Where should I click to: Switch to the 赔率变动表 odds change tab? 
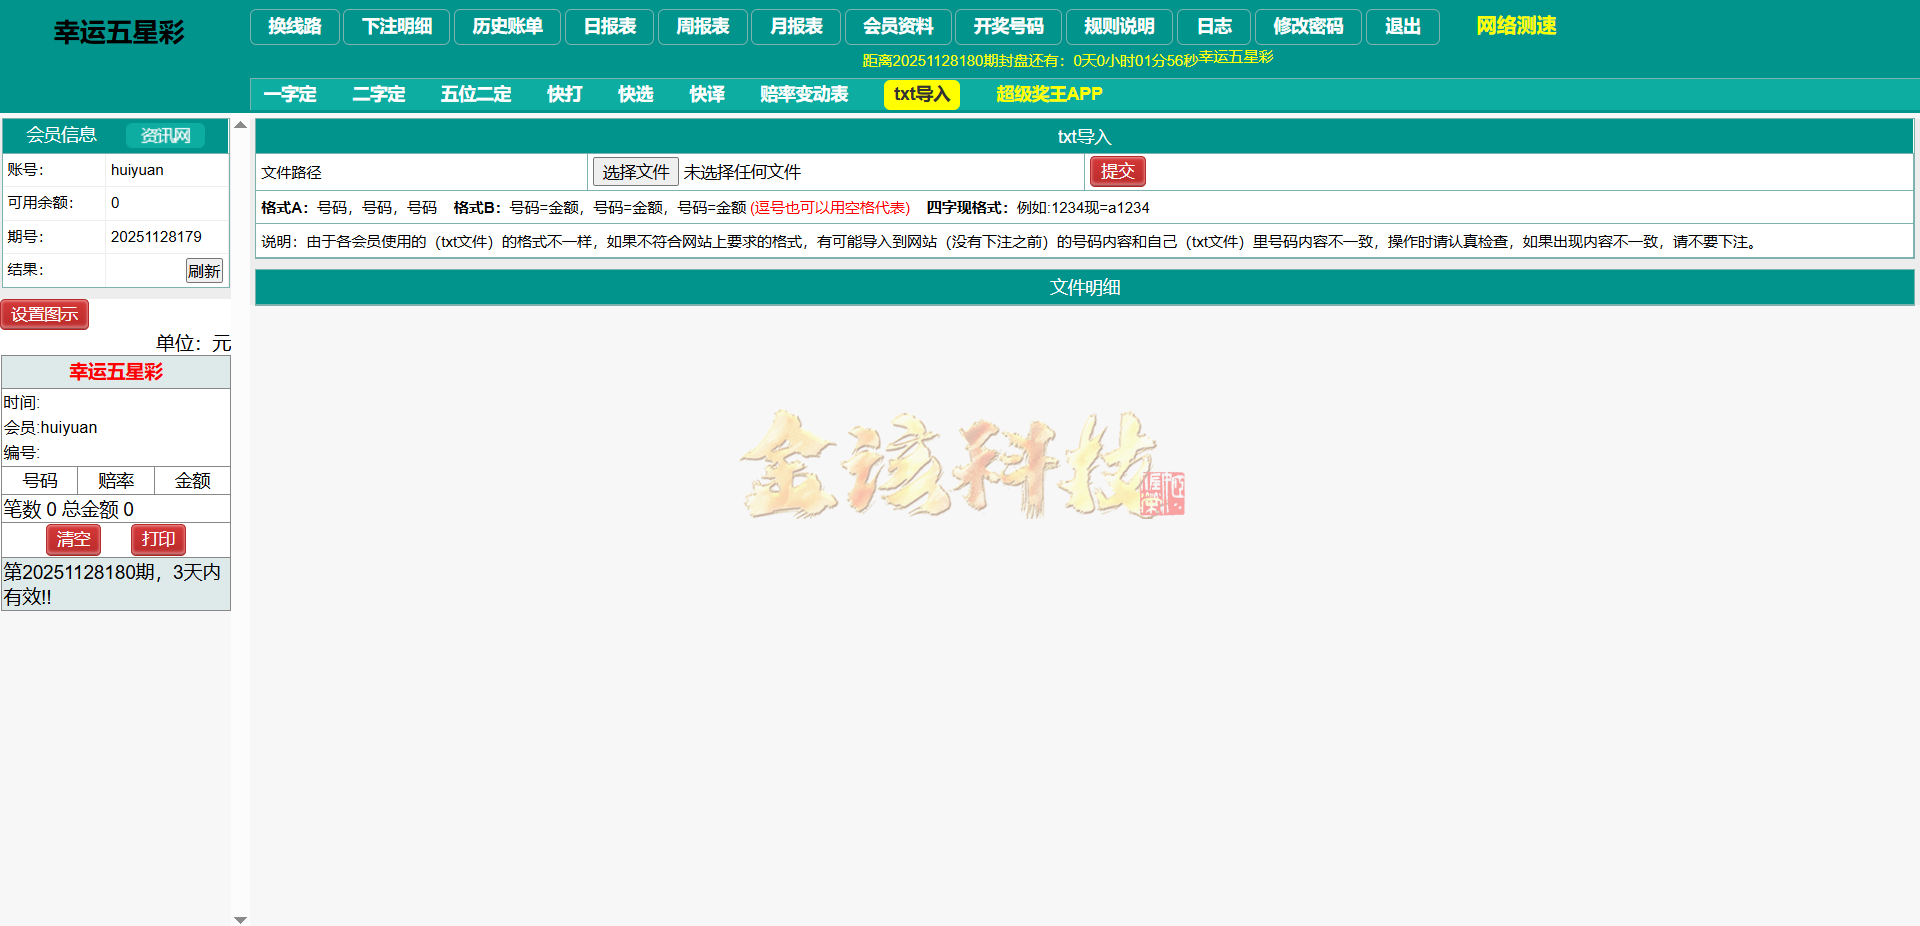(803, 94)
